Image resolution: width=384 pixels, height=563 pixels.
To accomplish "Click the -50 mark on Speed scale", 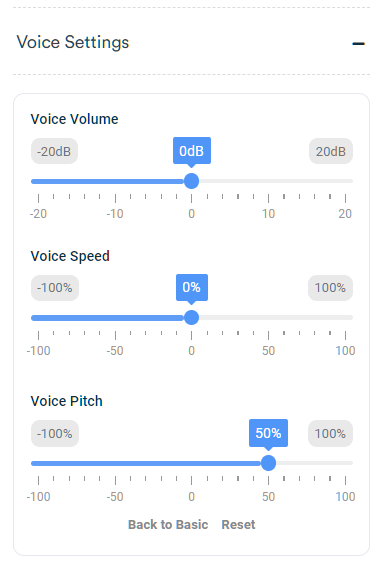I will [x=115, y=350].
